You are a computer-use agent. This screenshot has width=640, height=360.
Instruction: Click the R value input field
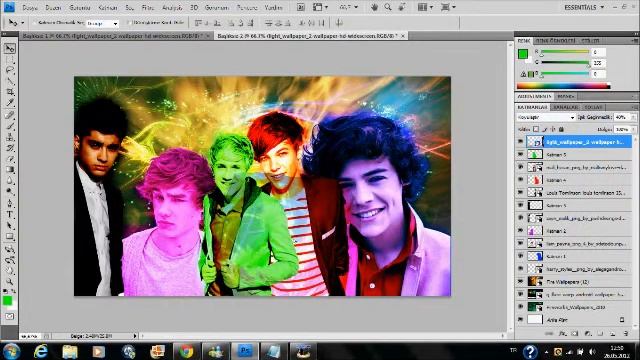(x=598, y=52)
